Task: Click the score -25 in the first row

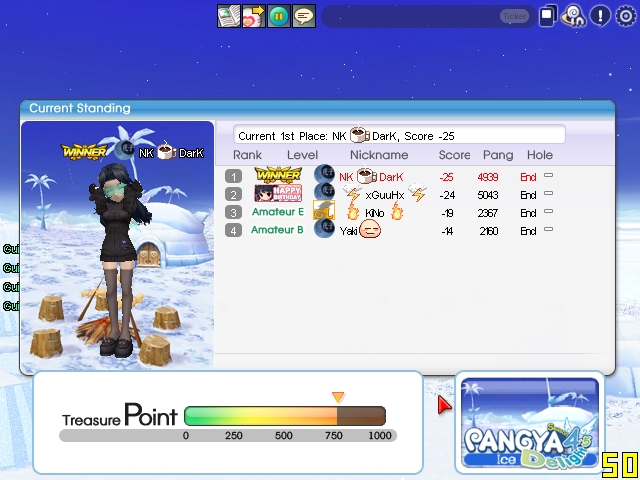Action: [447, 177]
